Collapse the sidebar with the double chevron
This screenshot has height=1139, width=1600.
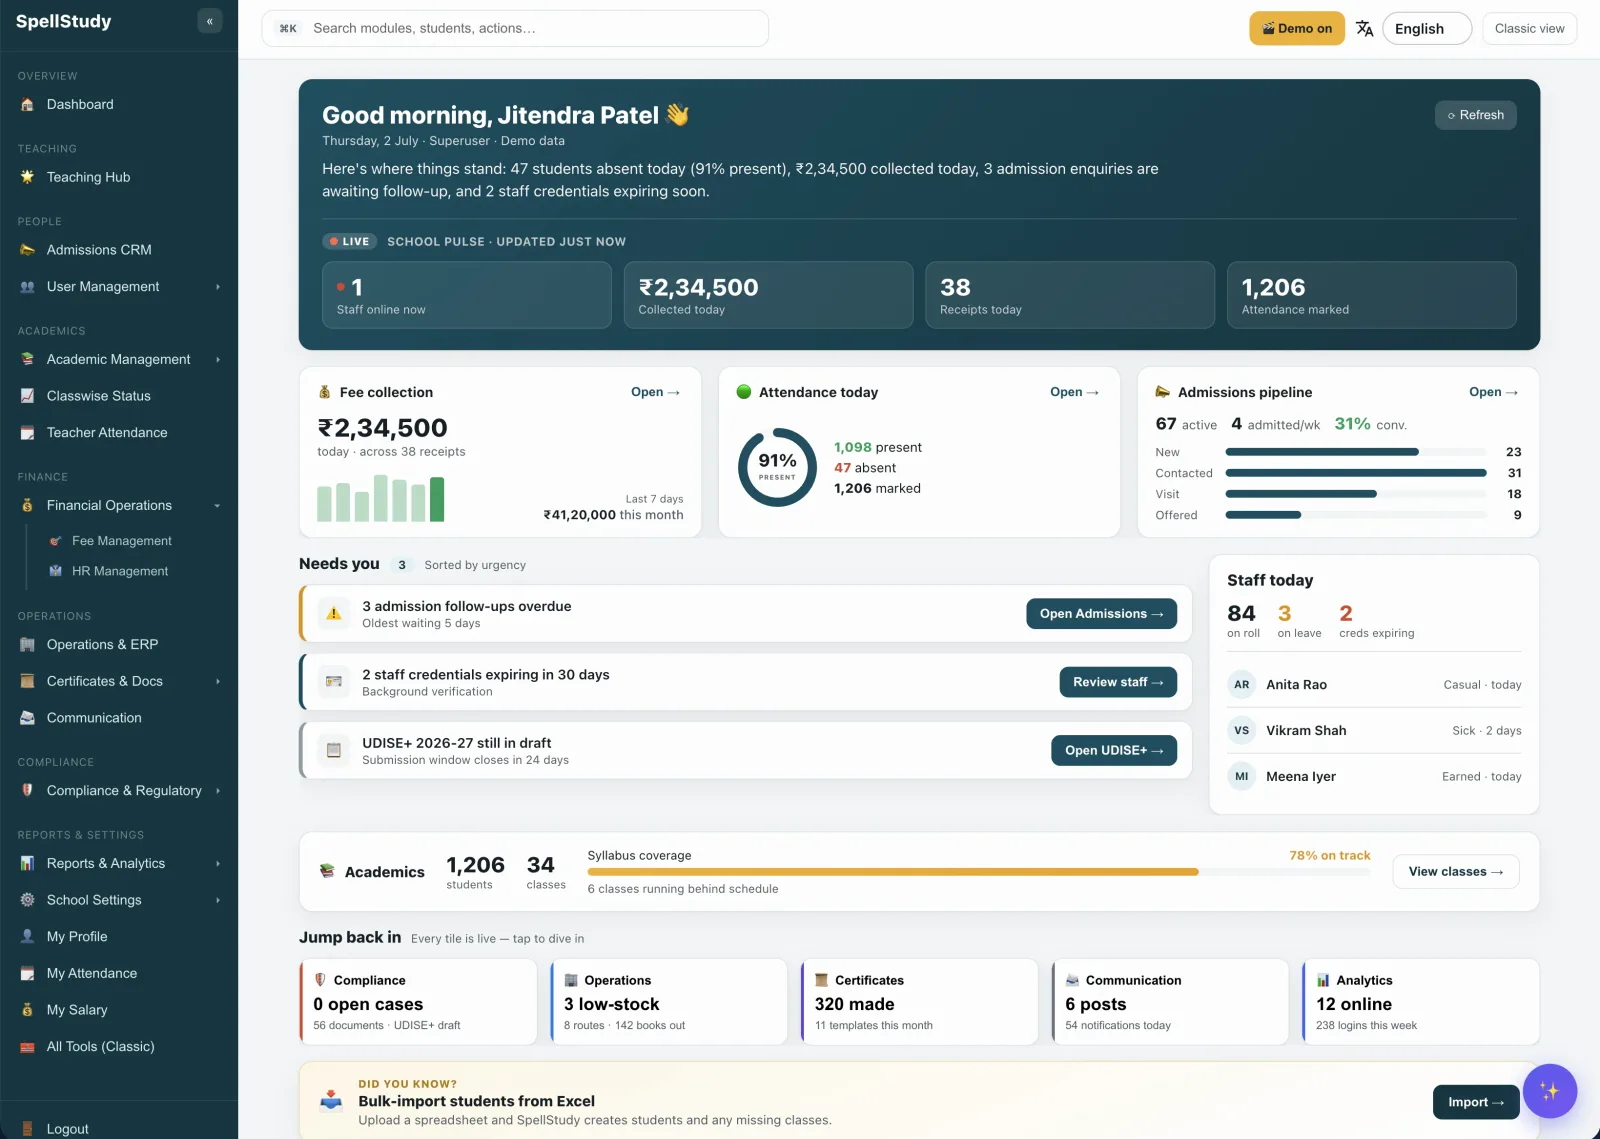[x=210, y=21]
